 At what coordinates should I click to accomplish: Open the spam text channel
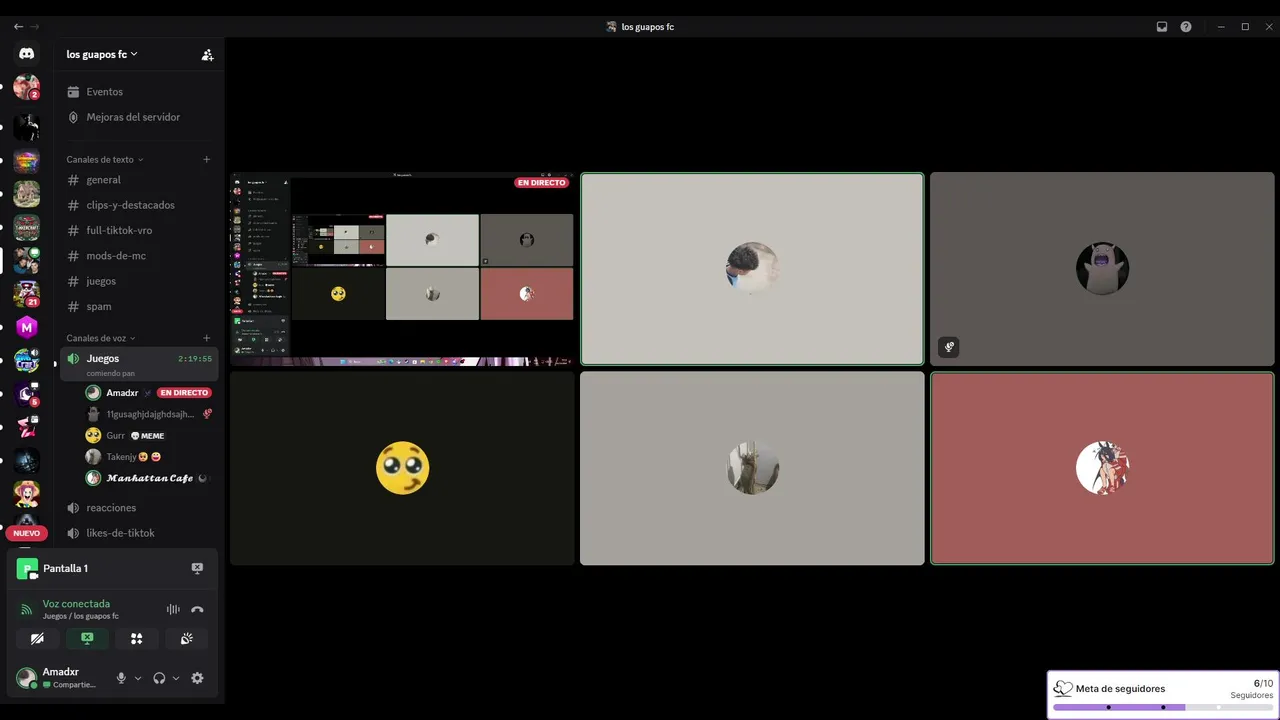click(139, 306)
